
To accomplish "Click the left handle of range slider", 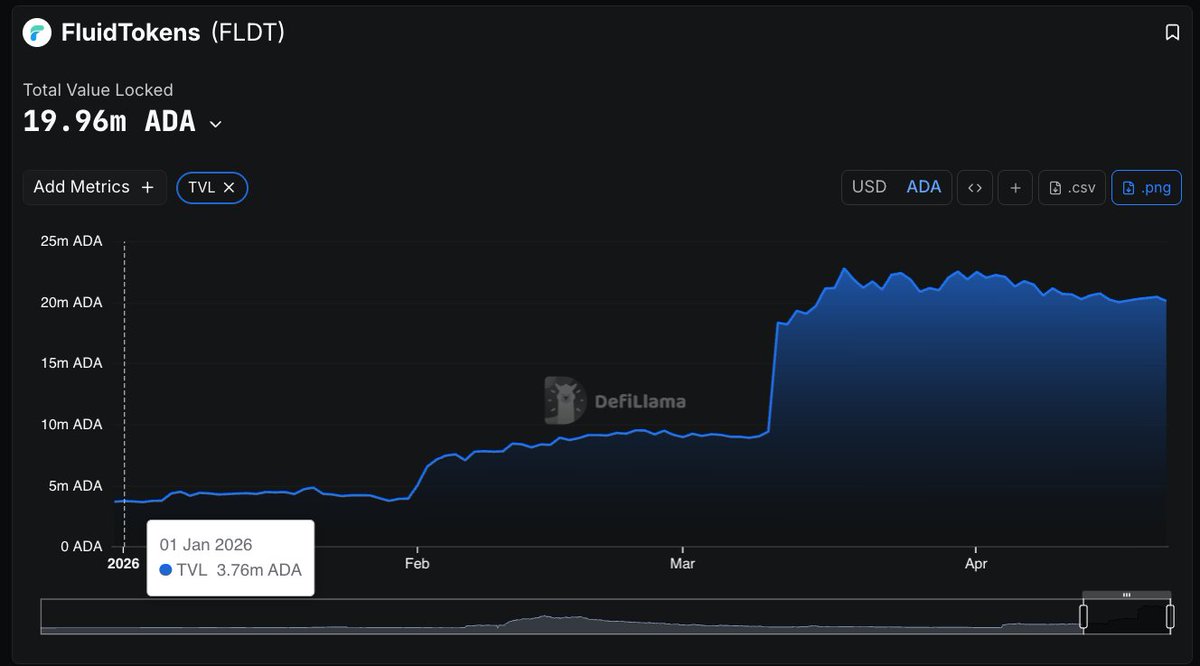I will tap(1083, 616).
